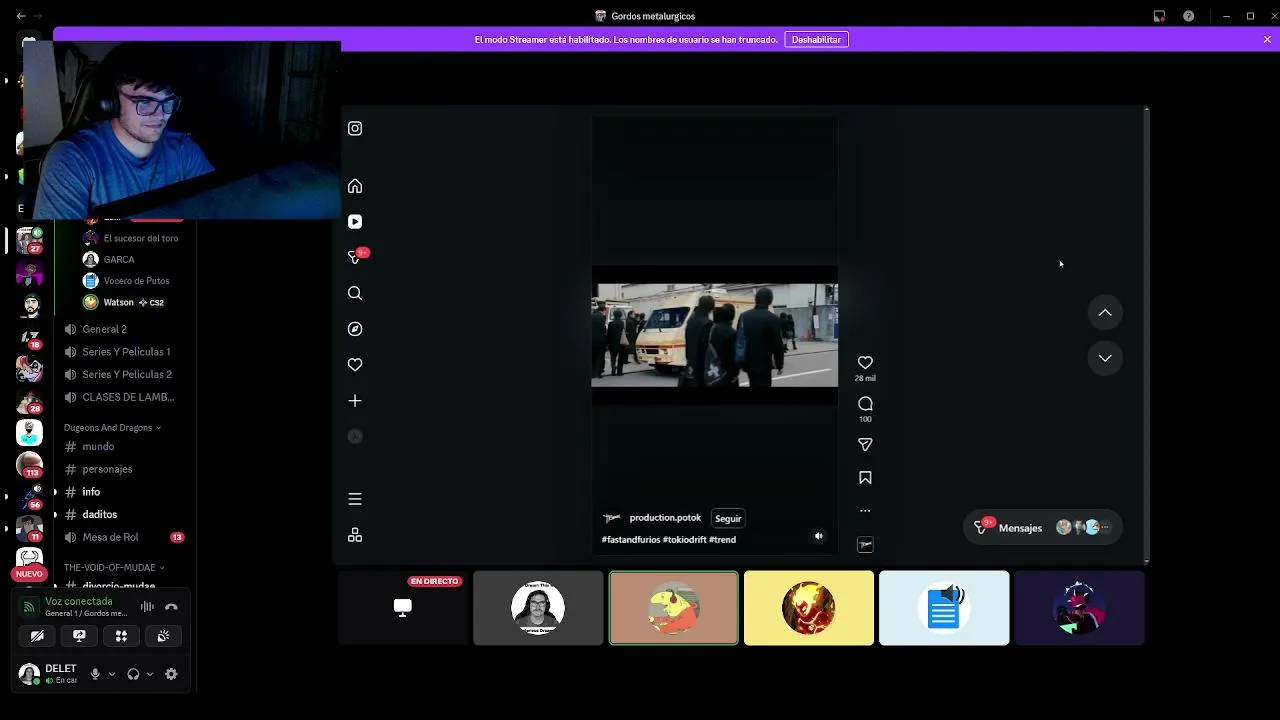Screen dimensions: 1280x720
Task: Open the Instagram Reels icon
Action: 355,222
